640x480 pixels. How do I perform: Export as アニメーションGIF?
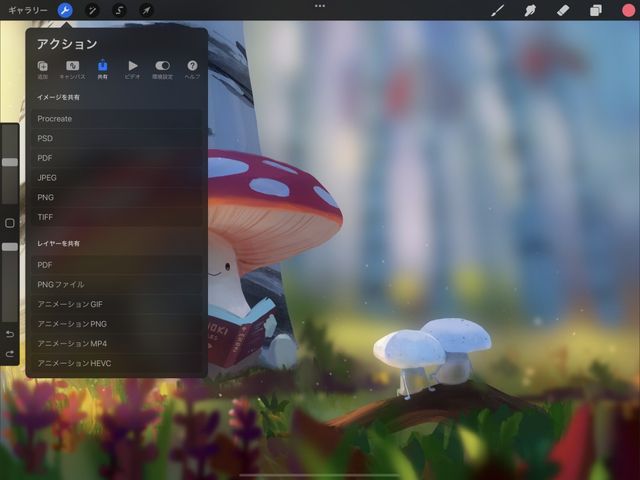tap(117, 304)
